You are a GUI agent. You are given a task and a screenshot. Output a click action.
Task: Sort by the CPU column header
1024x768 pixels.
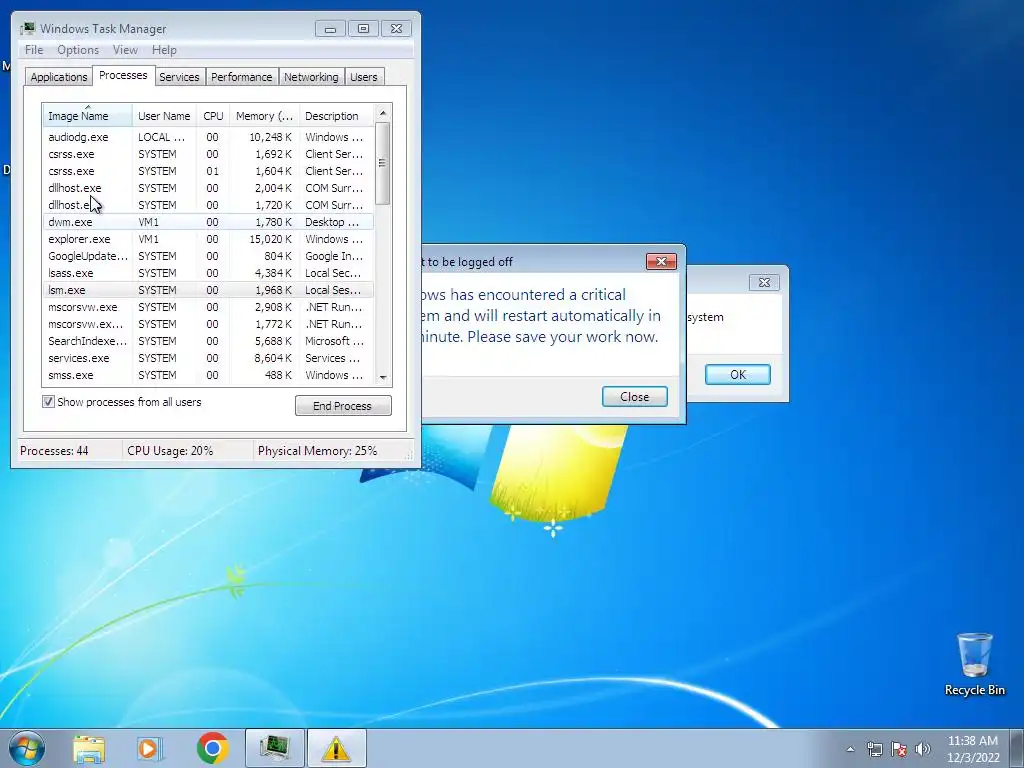[x=213, y=116]
